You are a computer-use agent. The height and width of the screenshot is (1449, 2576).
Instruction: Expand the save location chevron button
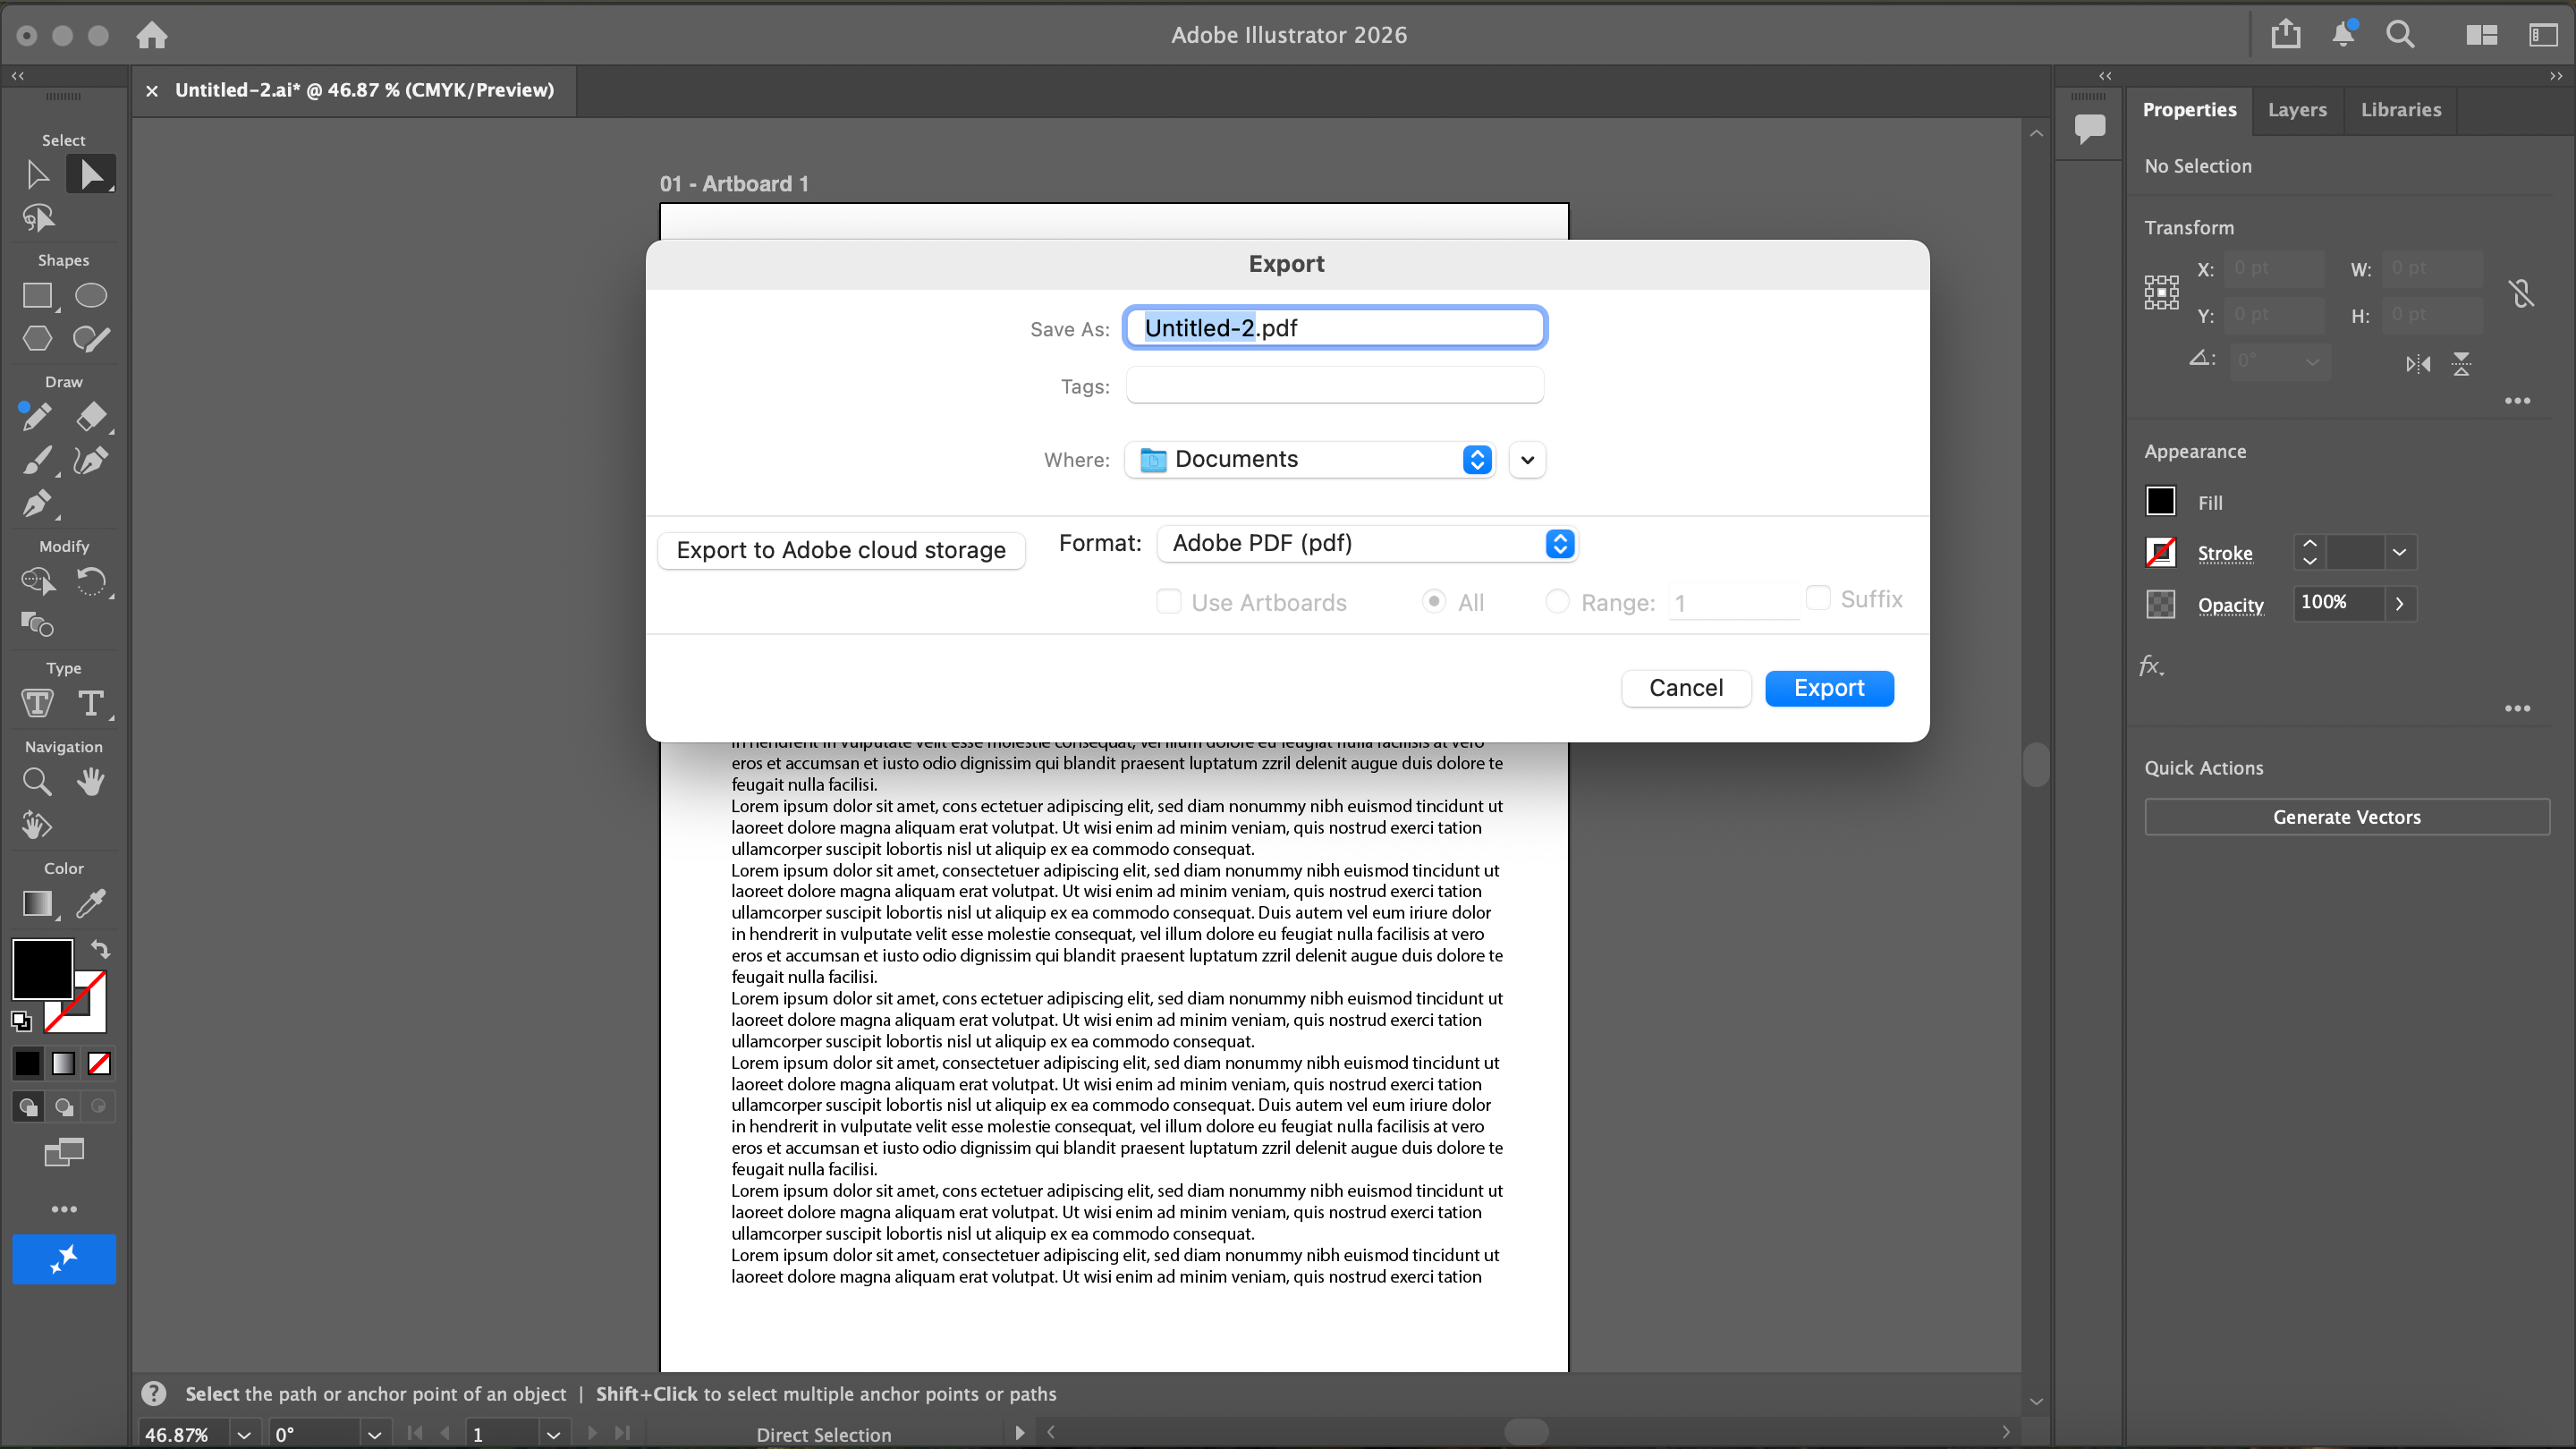(x=1527, y=460)
